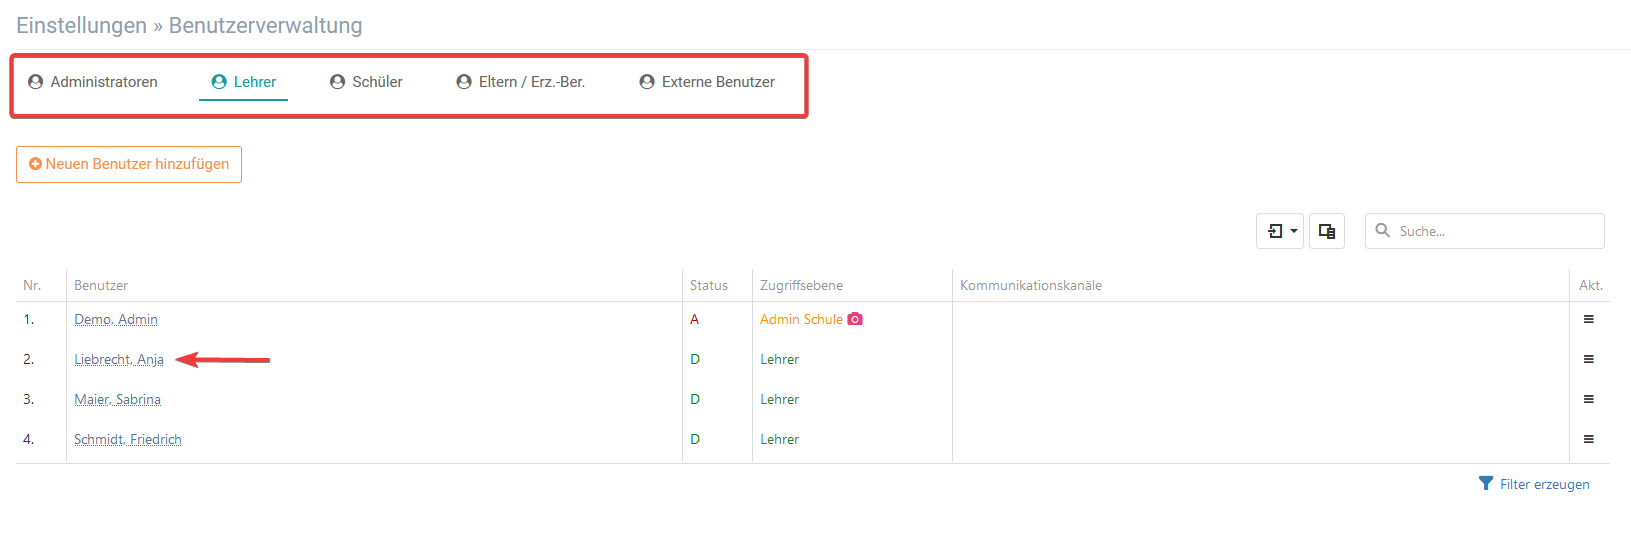Click the camera icon beside Admin Schule
The width and height of the screenshot is (1631, 548).
[855, 319]
